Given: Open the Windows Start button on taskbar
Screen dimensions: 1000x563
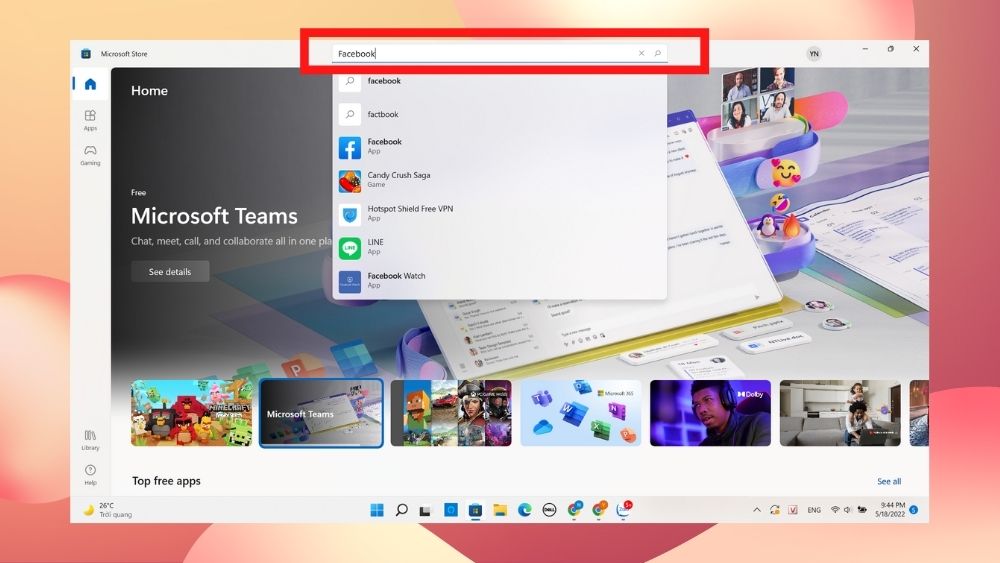Looking at the screenshot, I should pos(377,510).
